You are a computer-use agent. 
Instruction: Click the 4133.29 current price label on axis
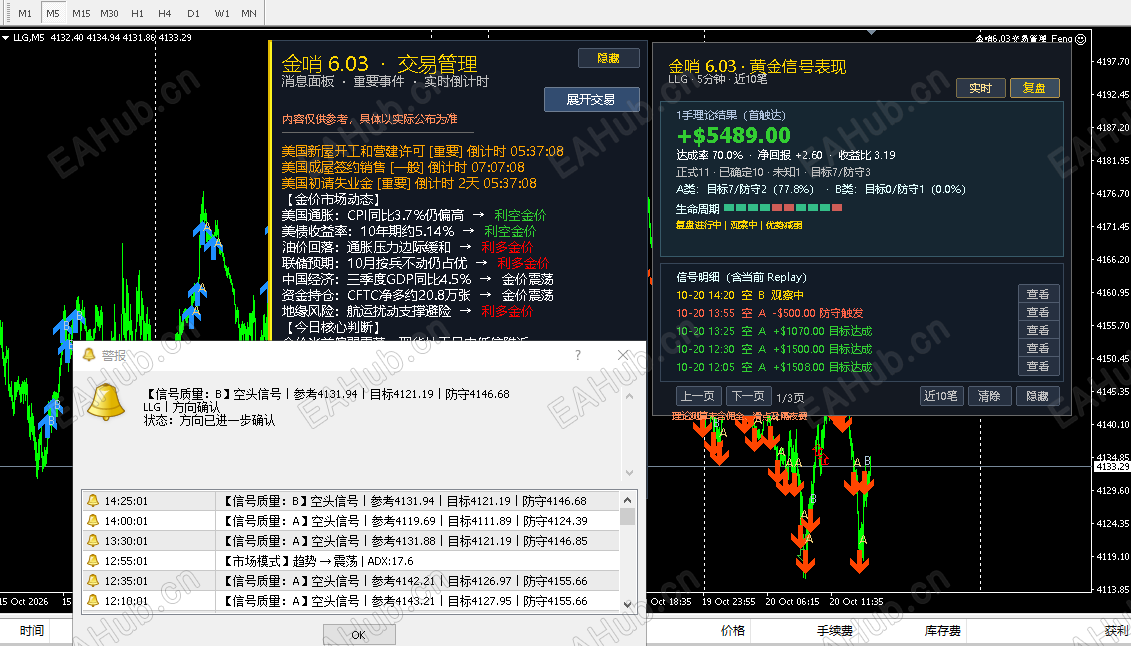click(x=1112, y=466)
